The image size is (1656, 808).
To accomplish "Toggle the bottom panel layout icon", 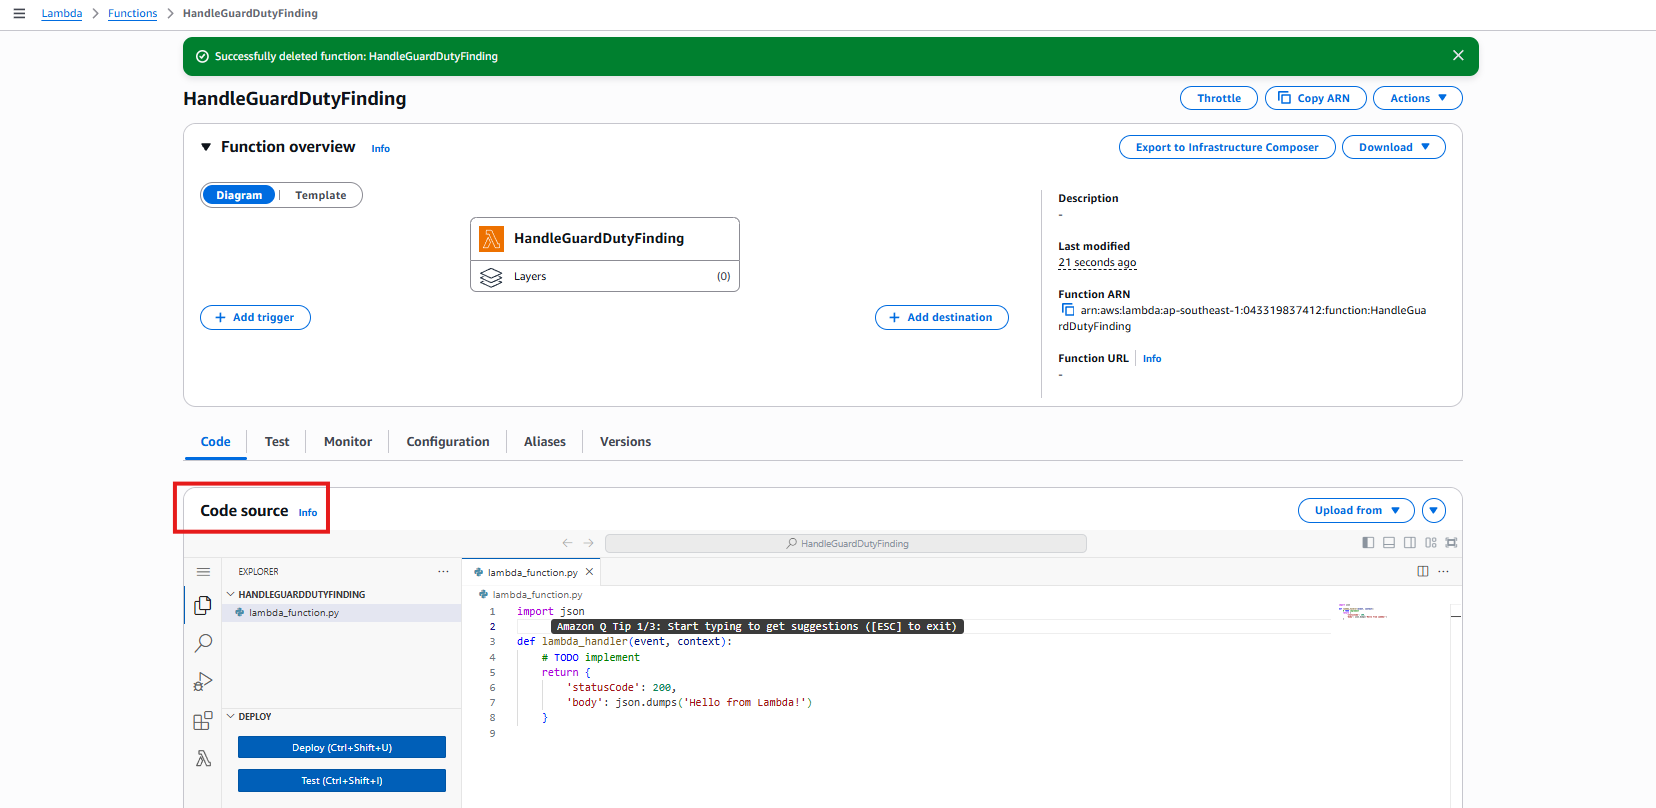I will (1389, 543).
